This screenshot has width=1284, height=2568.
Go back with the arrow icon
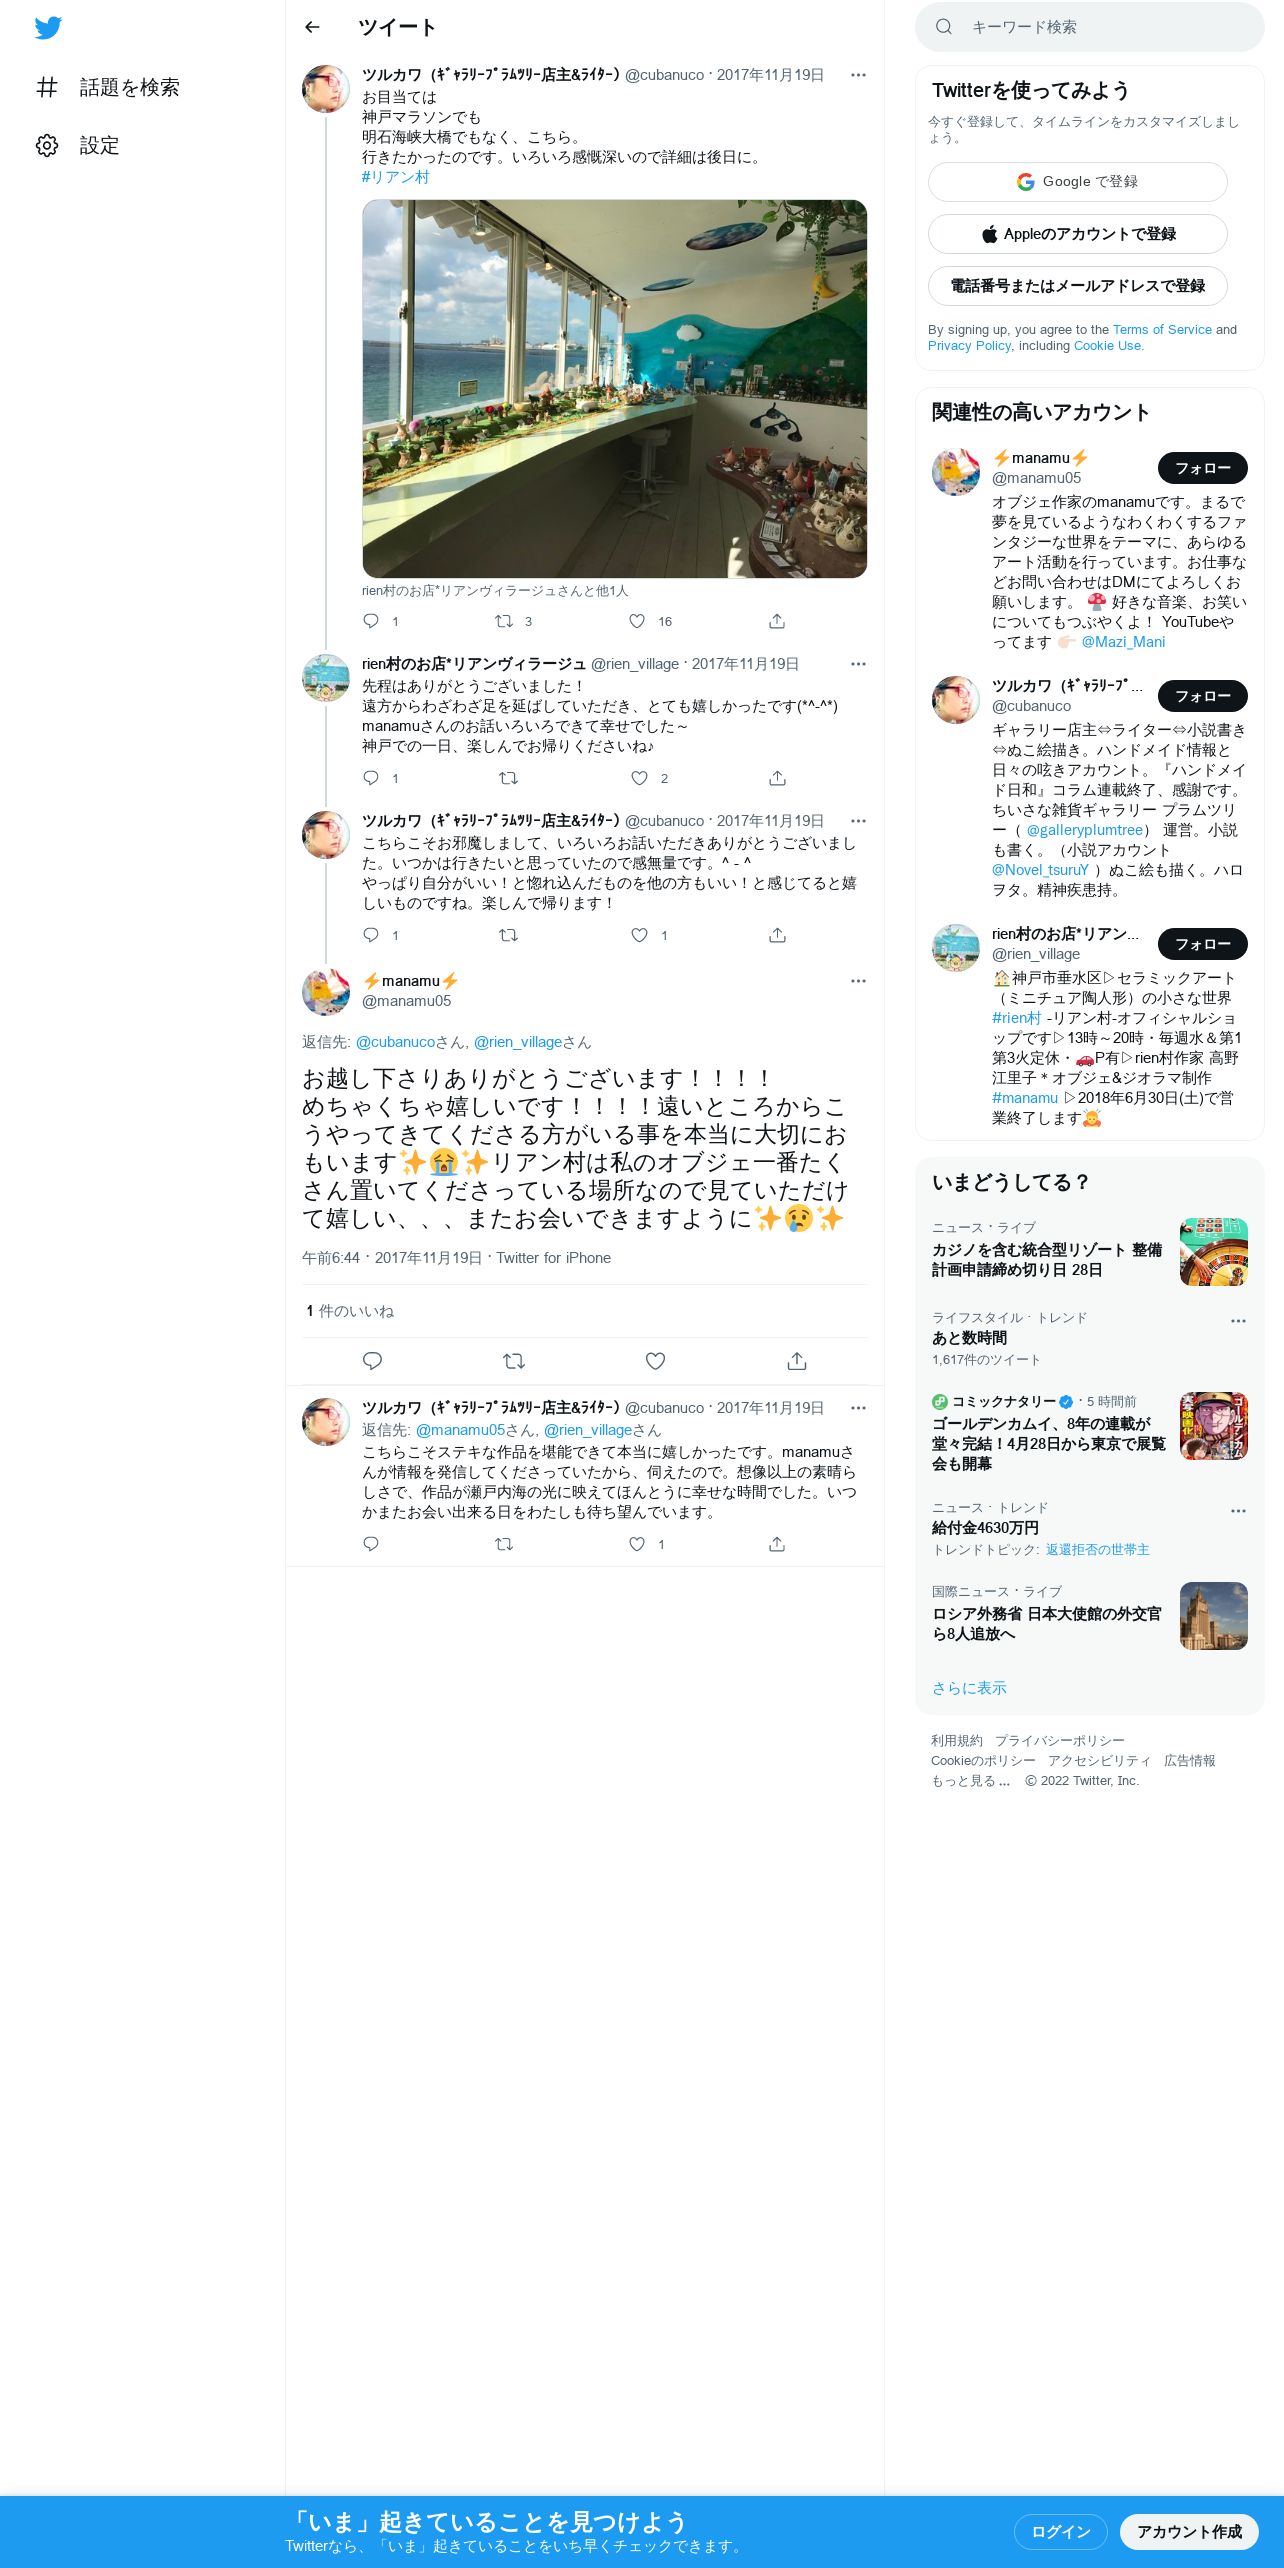coord(313,27)
